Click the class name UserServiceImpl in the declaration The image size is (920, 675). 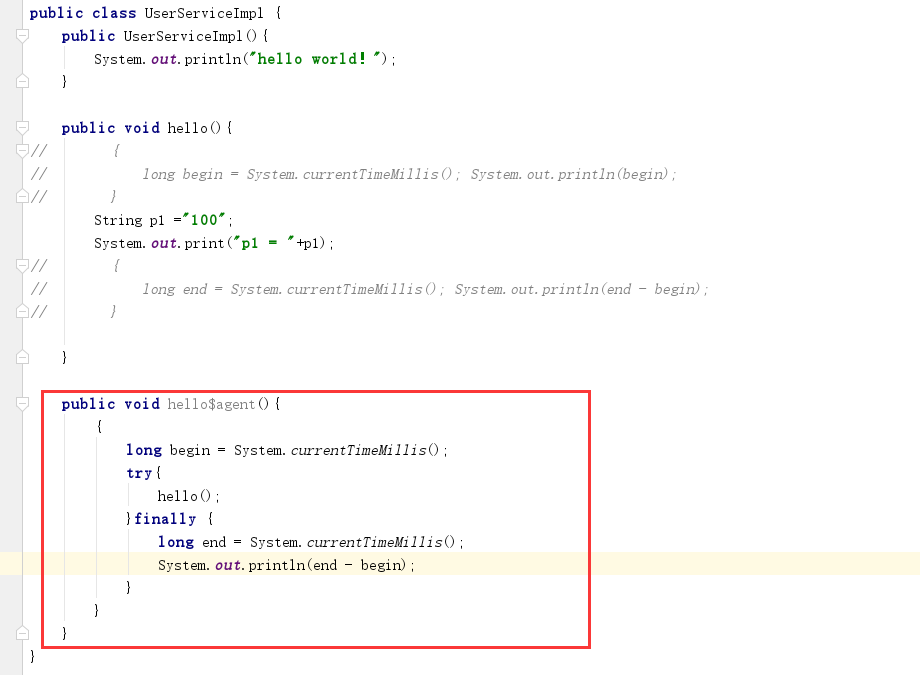pyautogui.click(x=204, y=13)
